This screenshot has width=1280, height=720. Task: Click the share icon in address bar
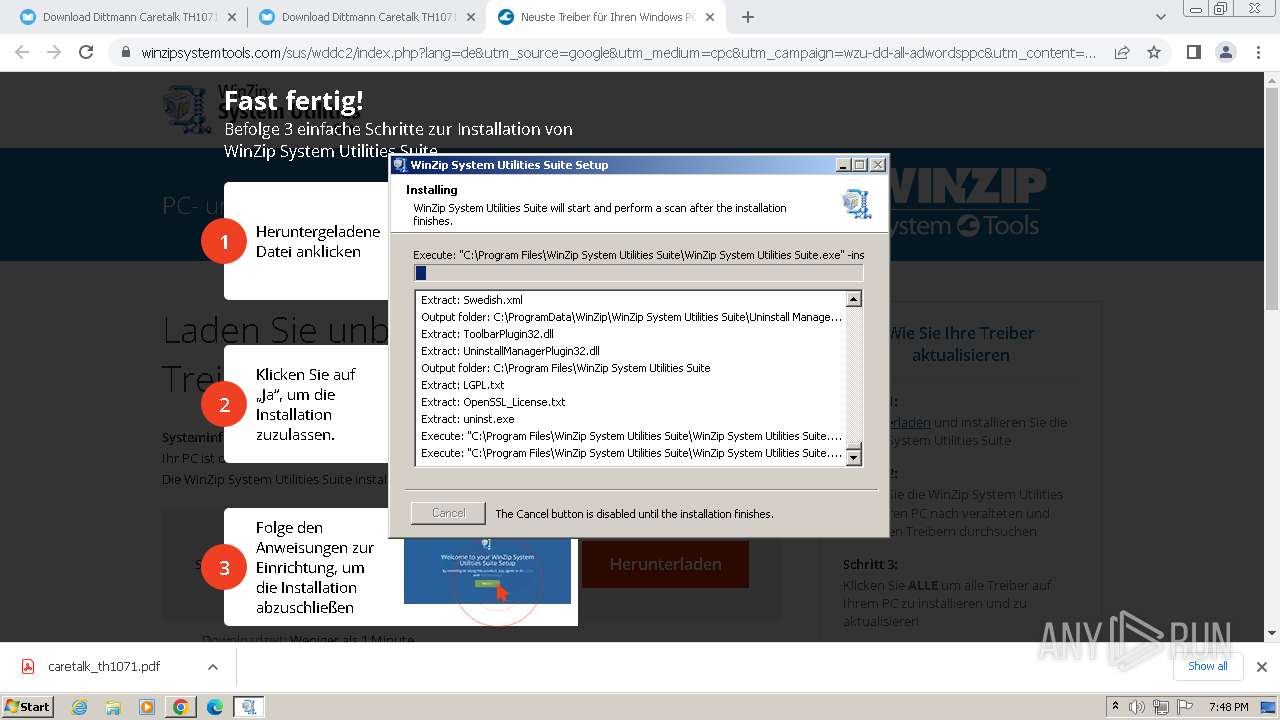coord(1122,52)
